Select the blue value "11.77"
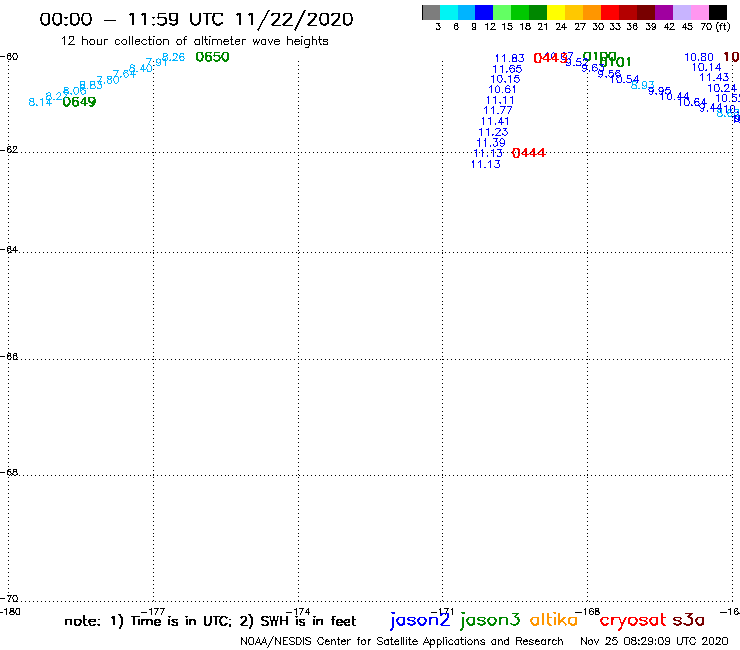The width and height of the screenshot is (740, 650). point(497,110)
